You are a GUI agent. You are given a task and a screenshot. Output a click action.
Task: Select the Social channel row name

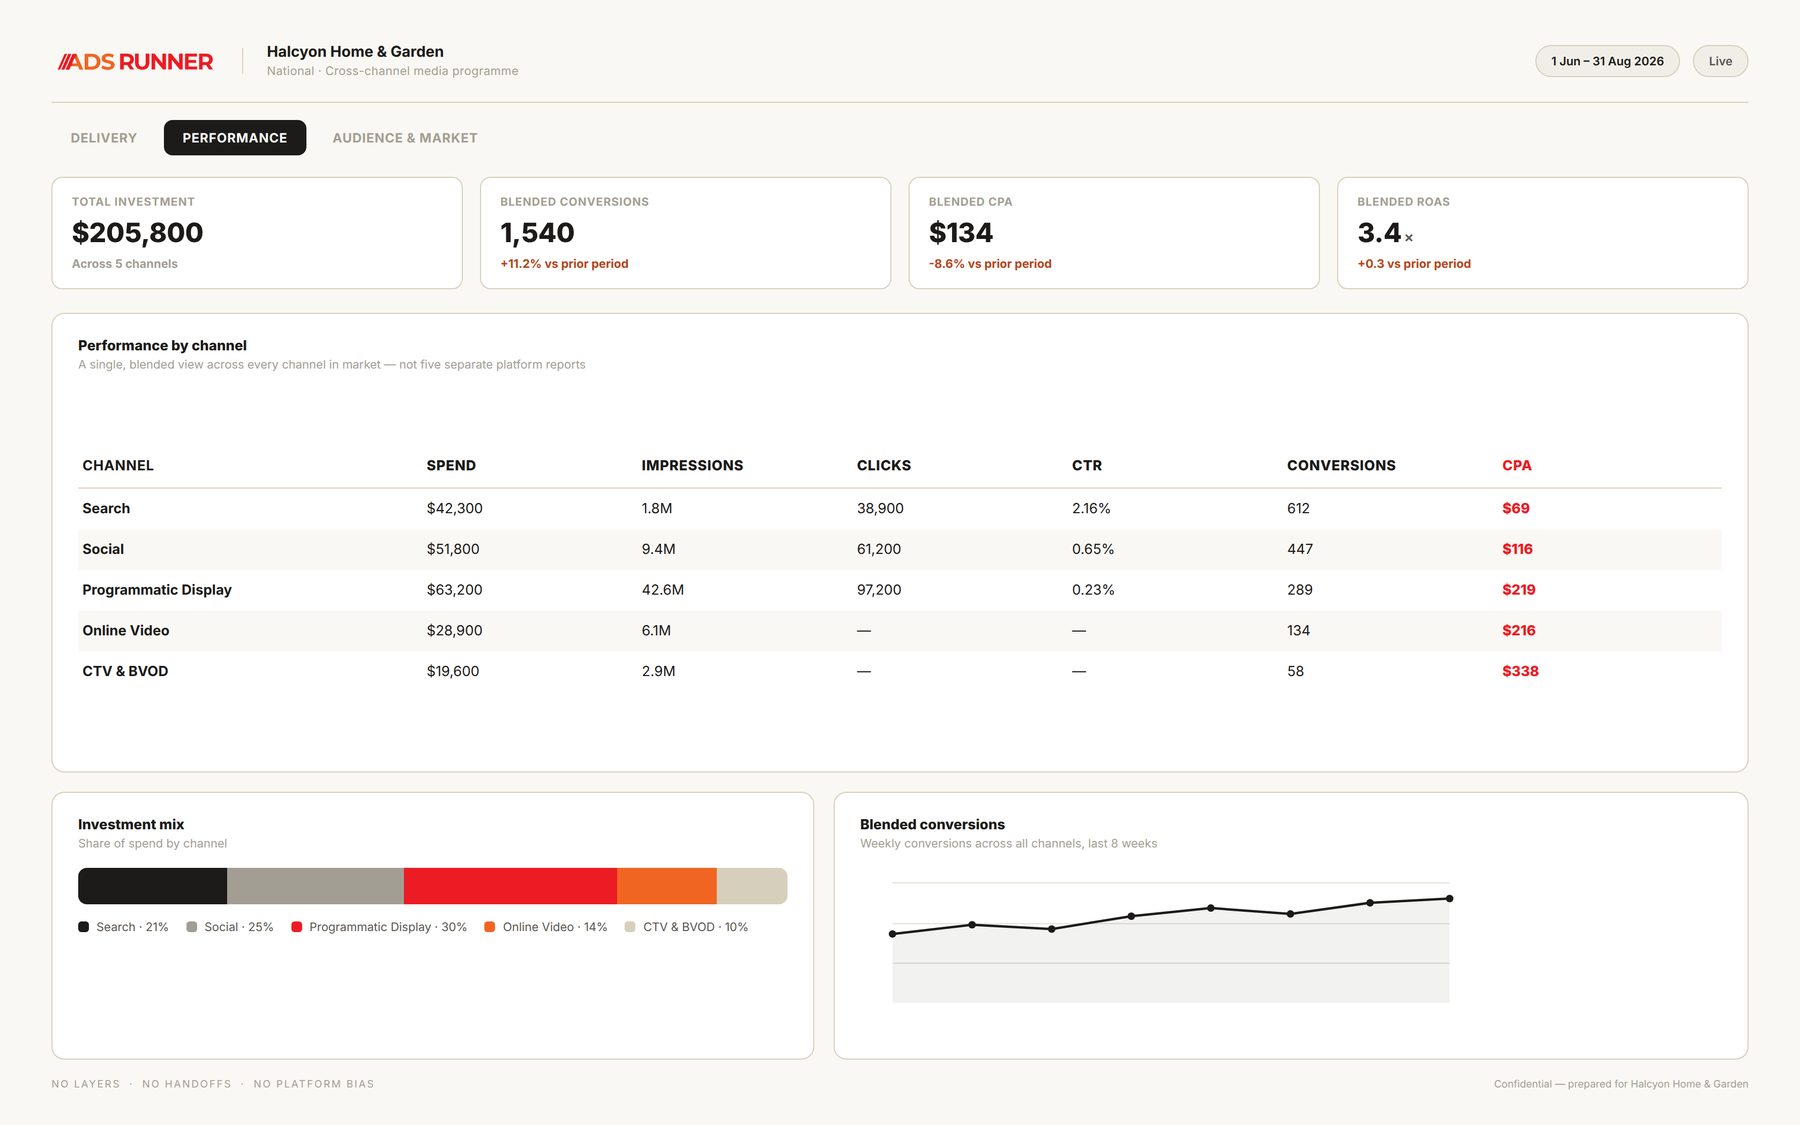click(103, 549)
